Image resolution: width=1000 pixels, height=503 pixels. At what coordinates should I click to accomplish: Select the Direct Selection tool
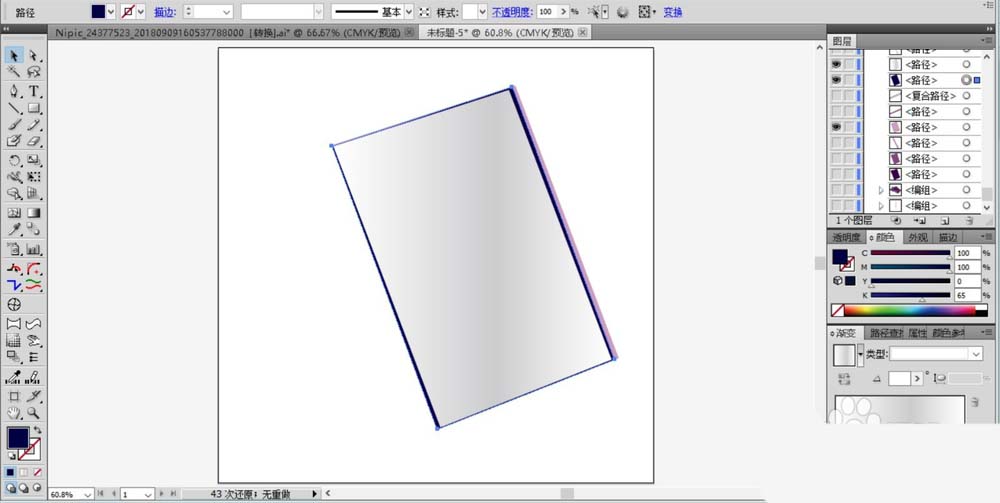coord(34,55)
